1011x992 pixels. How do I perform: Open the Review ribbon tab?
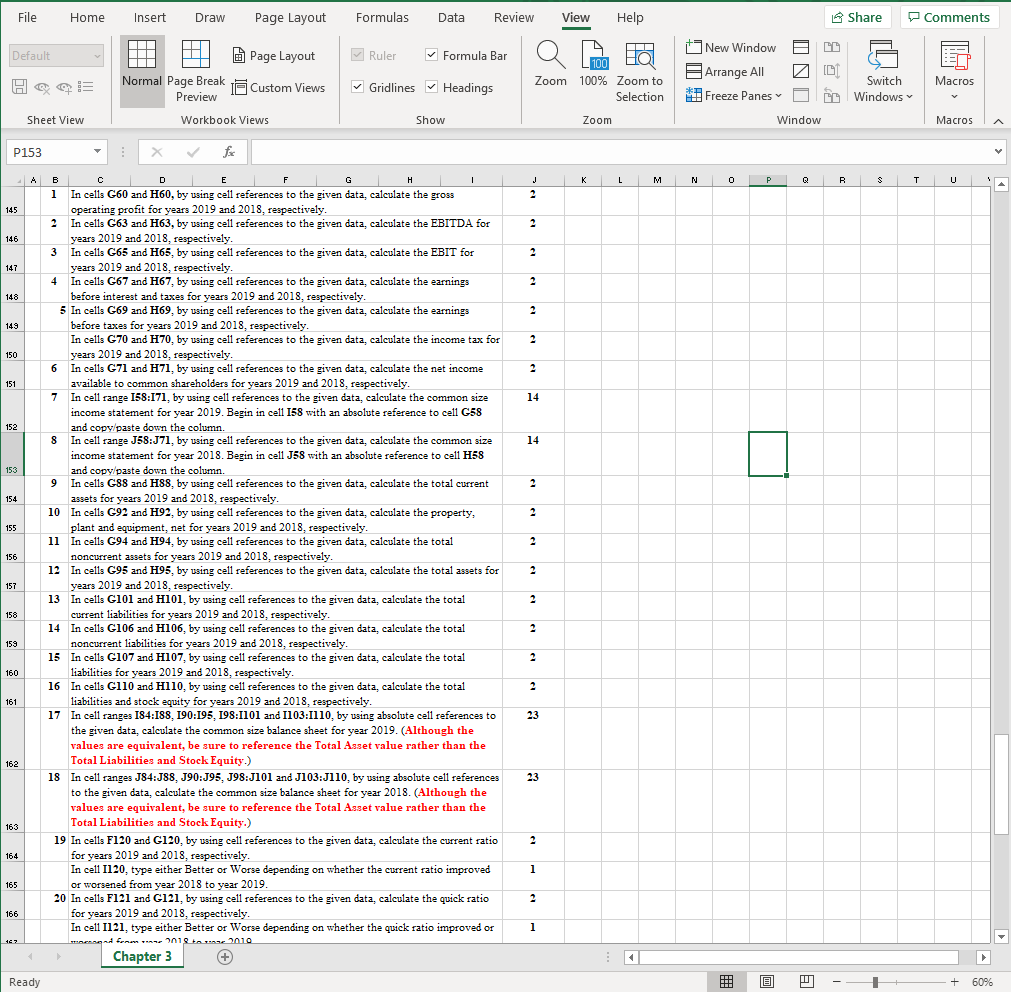pyautogui.click(x=513, y=17)
